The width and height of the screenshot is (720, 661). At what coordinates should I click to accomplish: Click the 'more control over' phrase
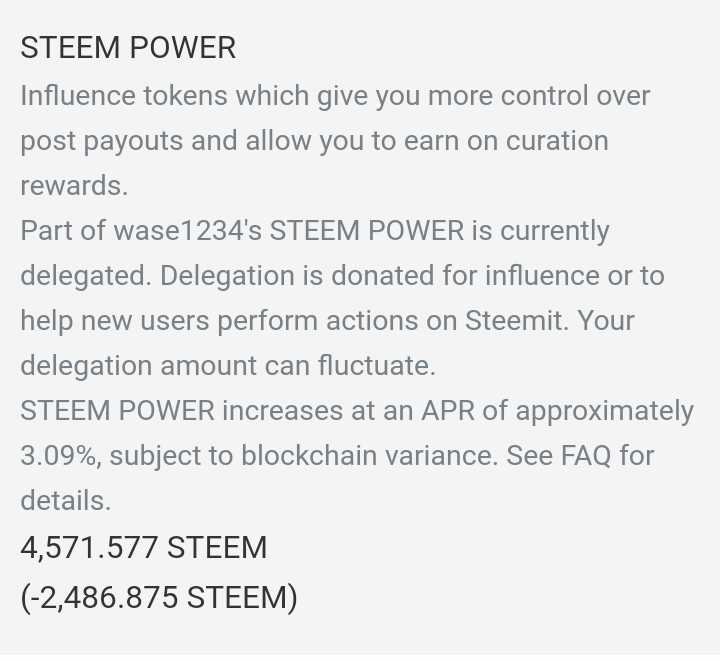[x=539, y=95]
